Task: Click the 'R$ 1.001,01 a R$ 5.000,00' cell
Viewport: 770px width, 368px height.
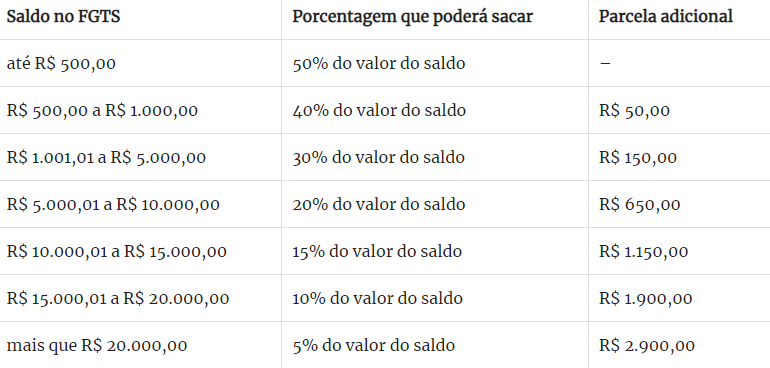Action: click(106, 158)
